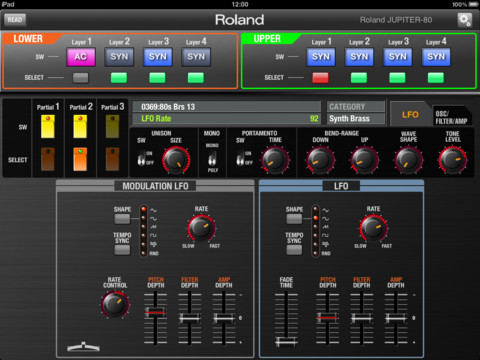Image resolution: width=480 pixels, height=360 pixels.
Task: Toggle Lower Layer 1 AC switch
Action: pos(81,57)
